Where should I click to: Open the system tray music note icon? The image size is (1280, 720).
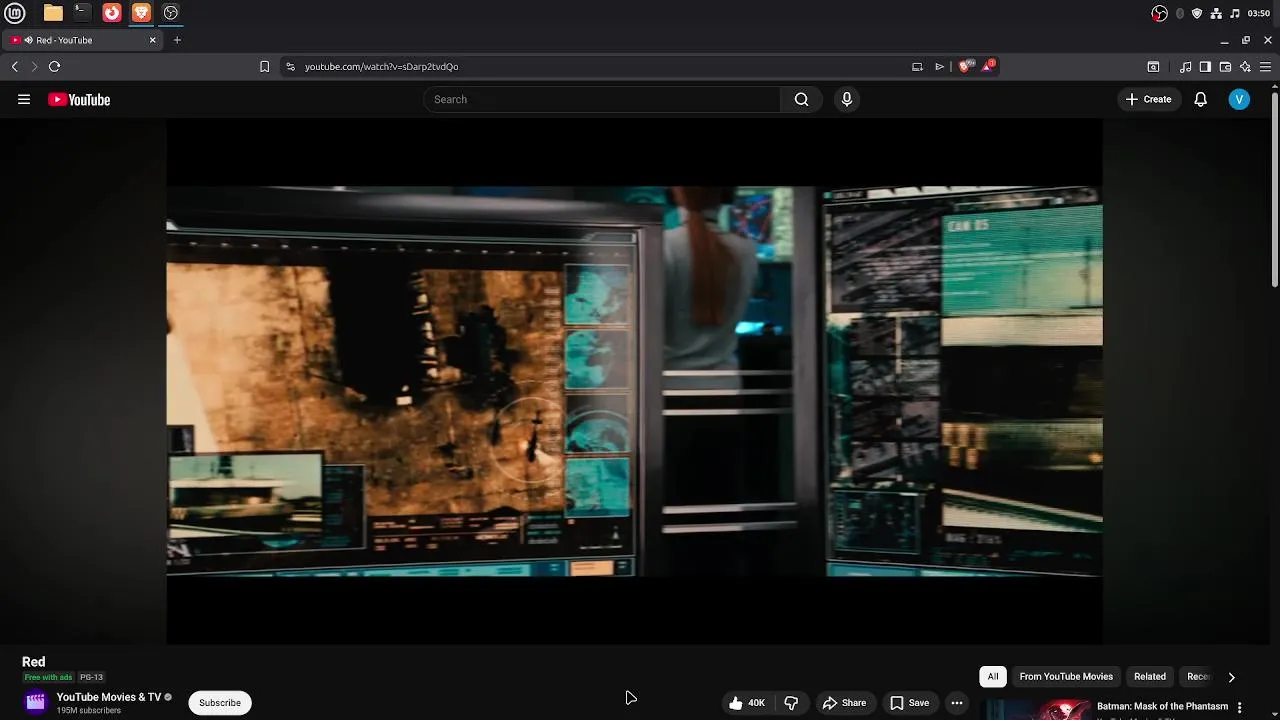pyautogui.click(x=1235, y=13)
